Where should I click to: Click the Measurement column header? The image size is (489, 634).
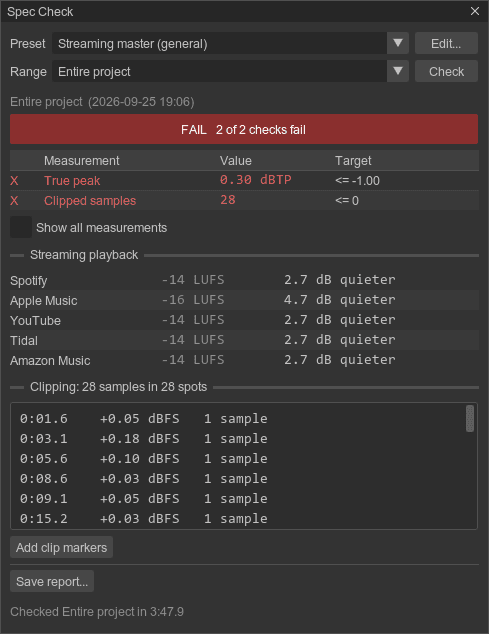pos(82,161)
